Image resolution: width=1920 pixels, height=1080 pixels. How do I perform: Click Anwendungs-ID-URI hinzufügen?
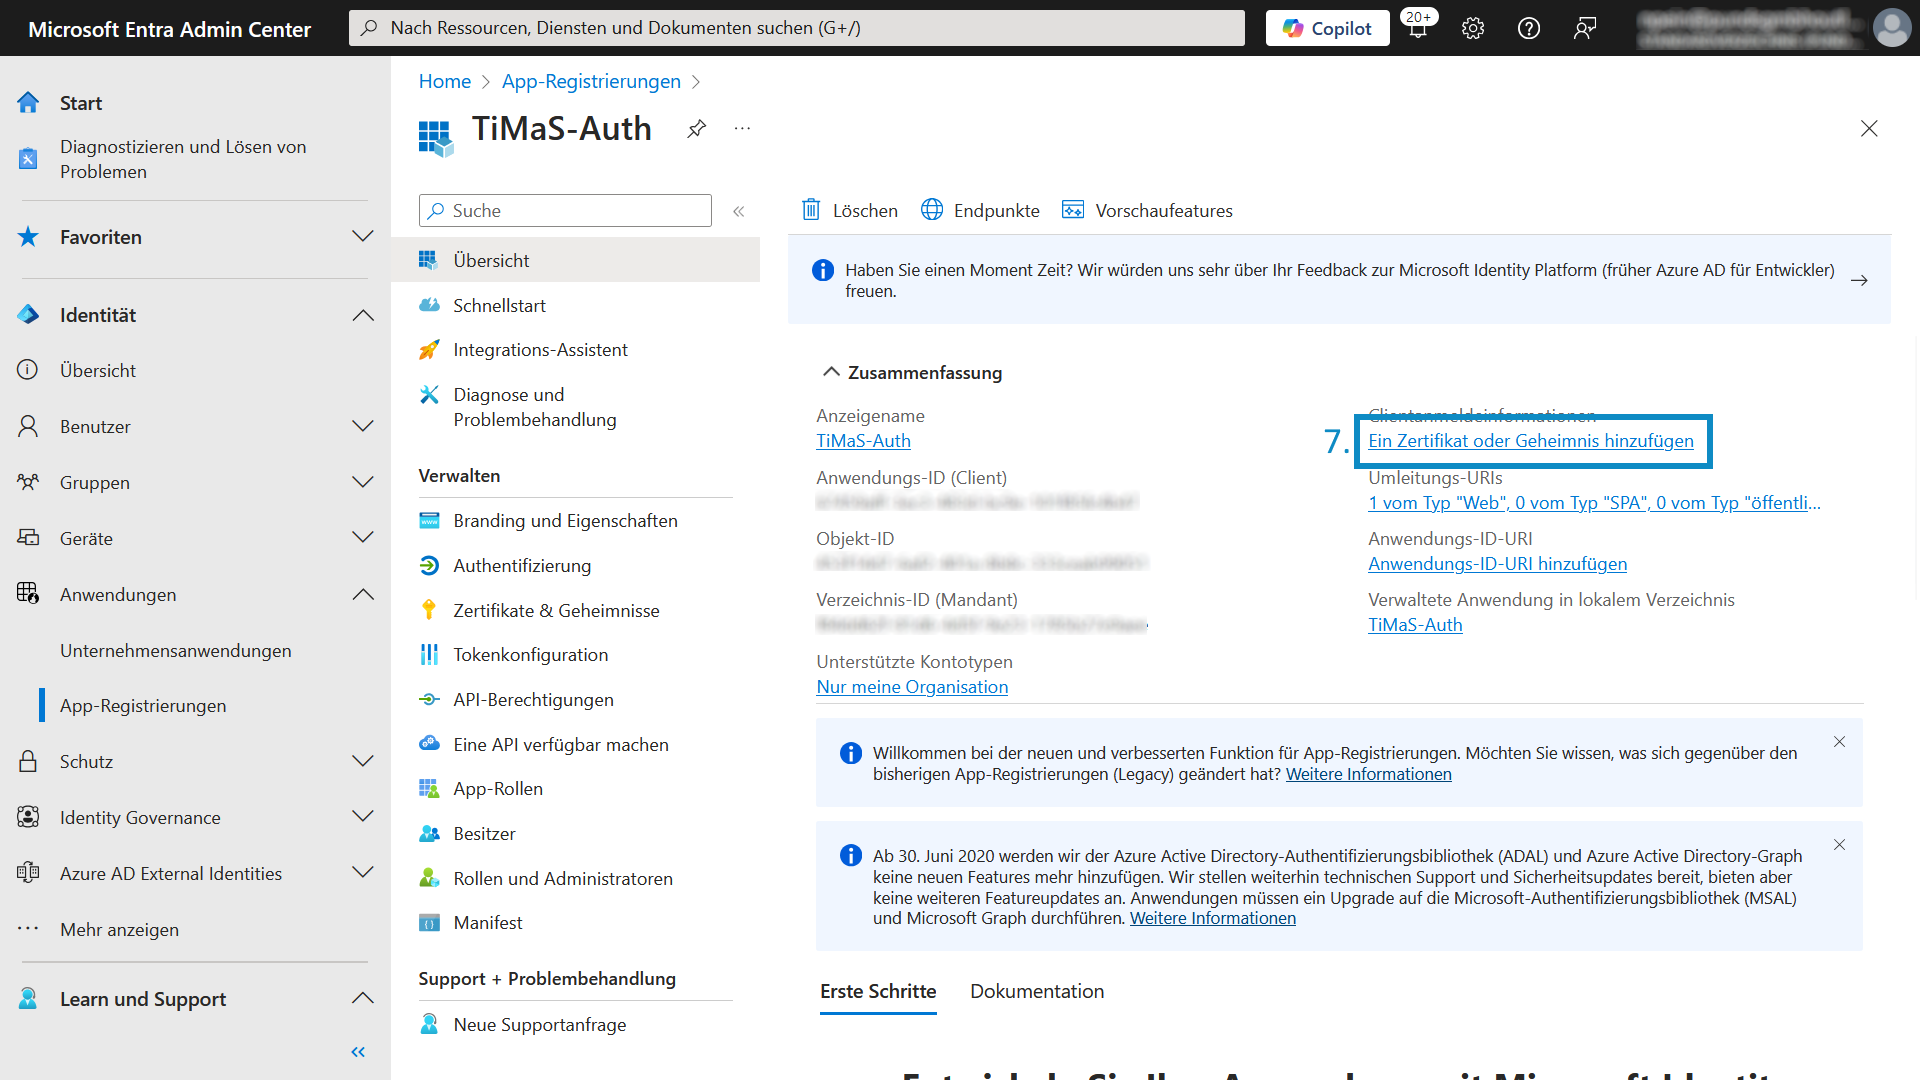click(x=1497, y=564)
